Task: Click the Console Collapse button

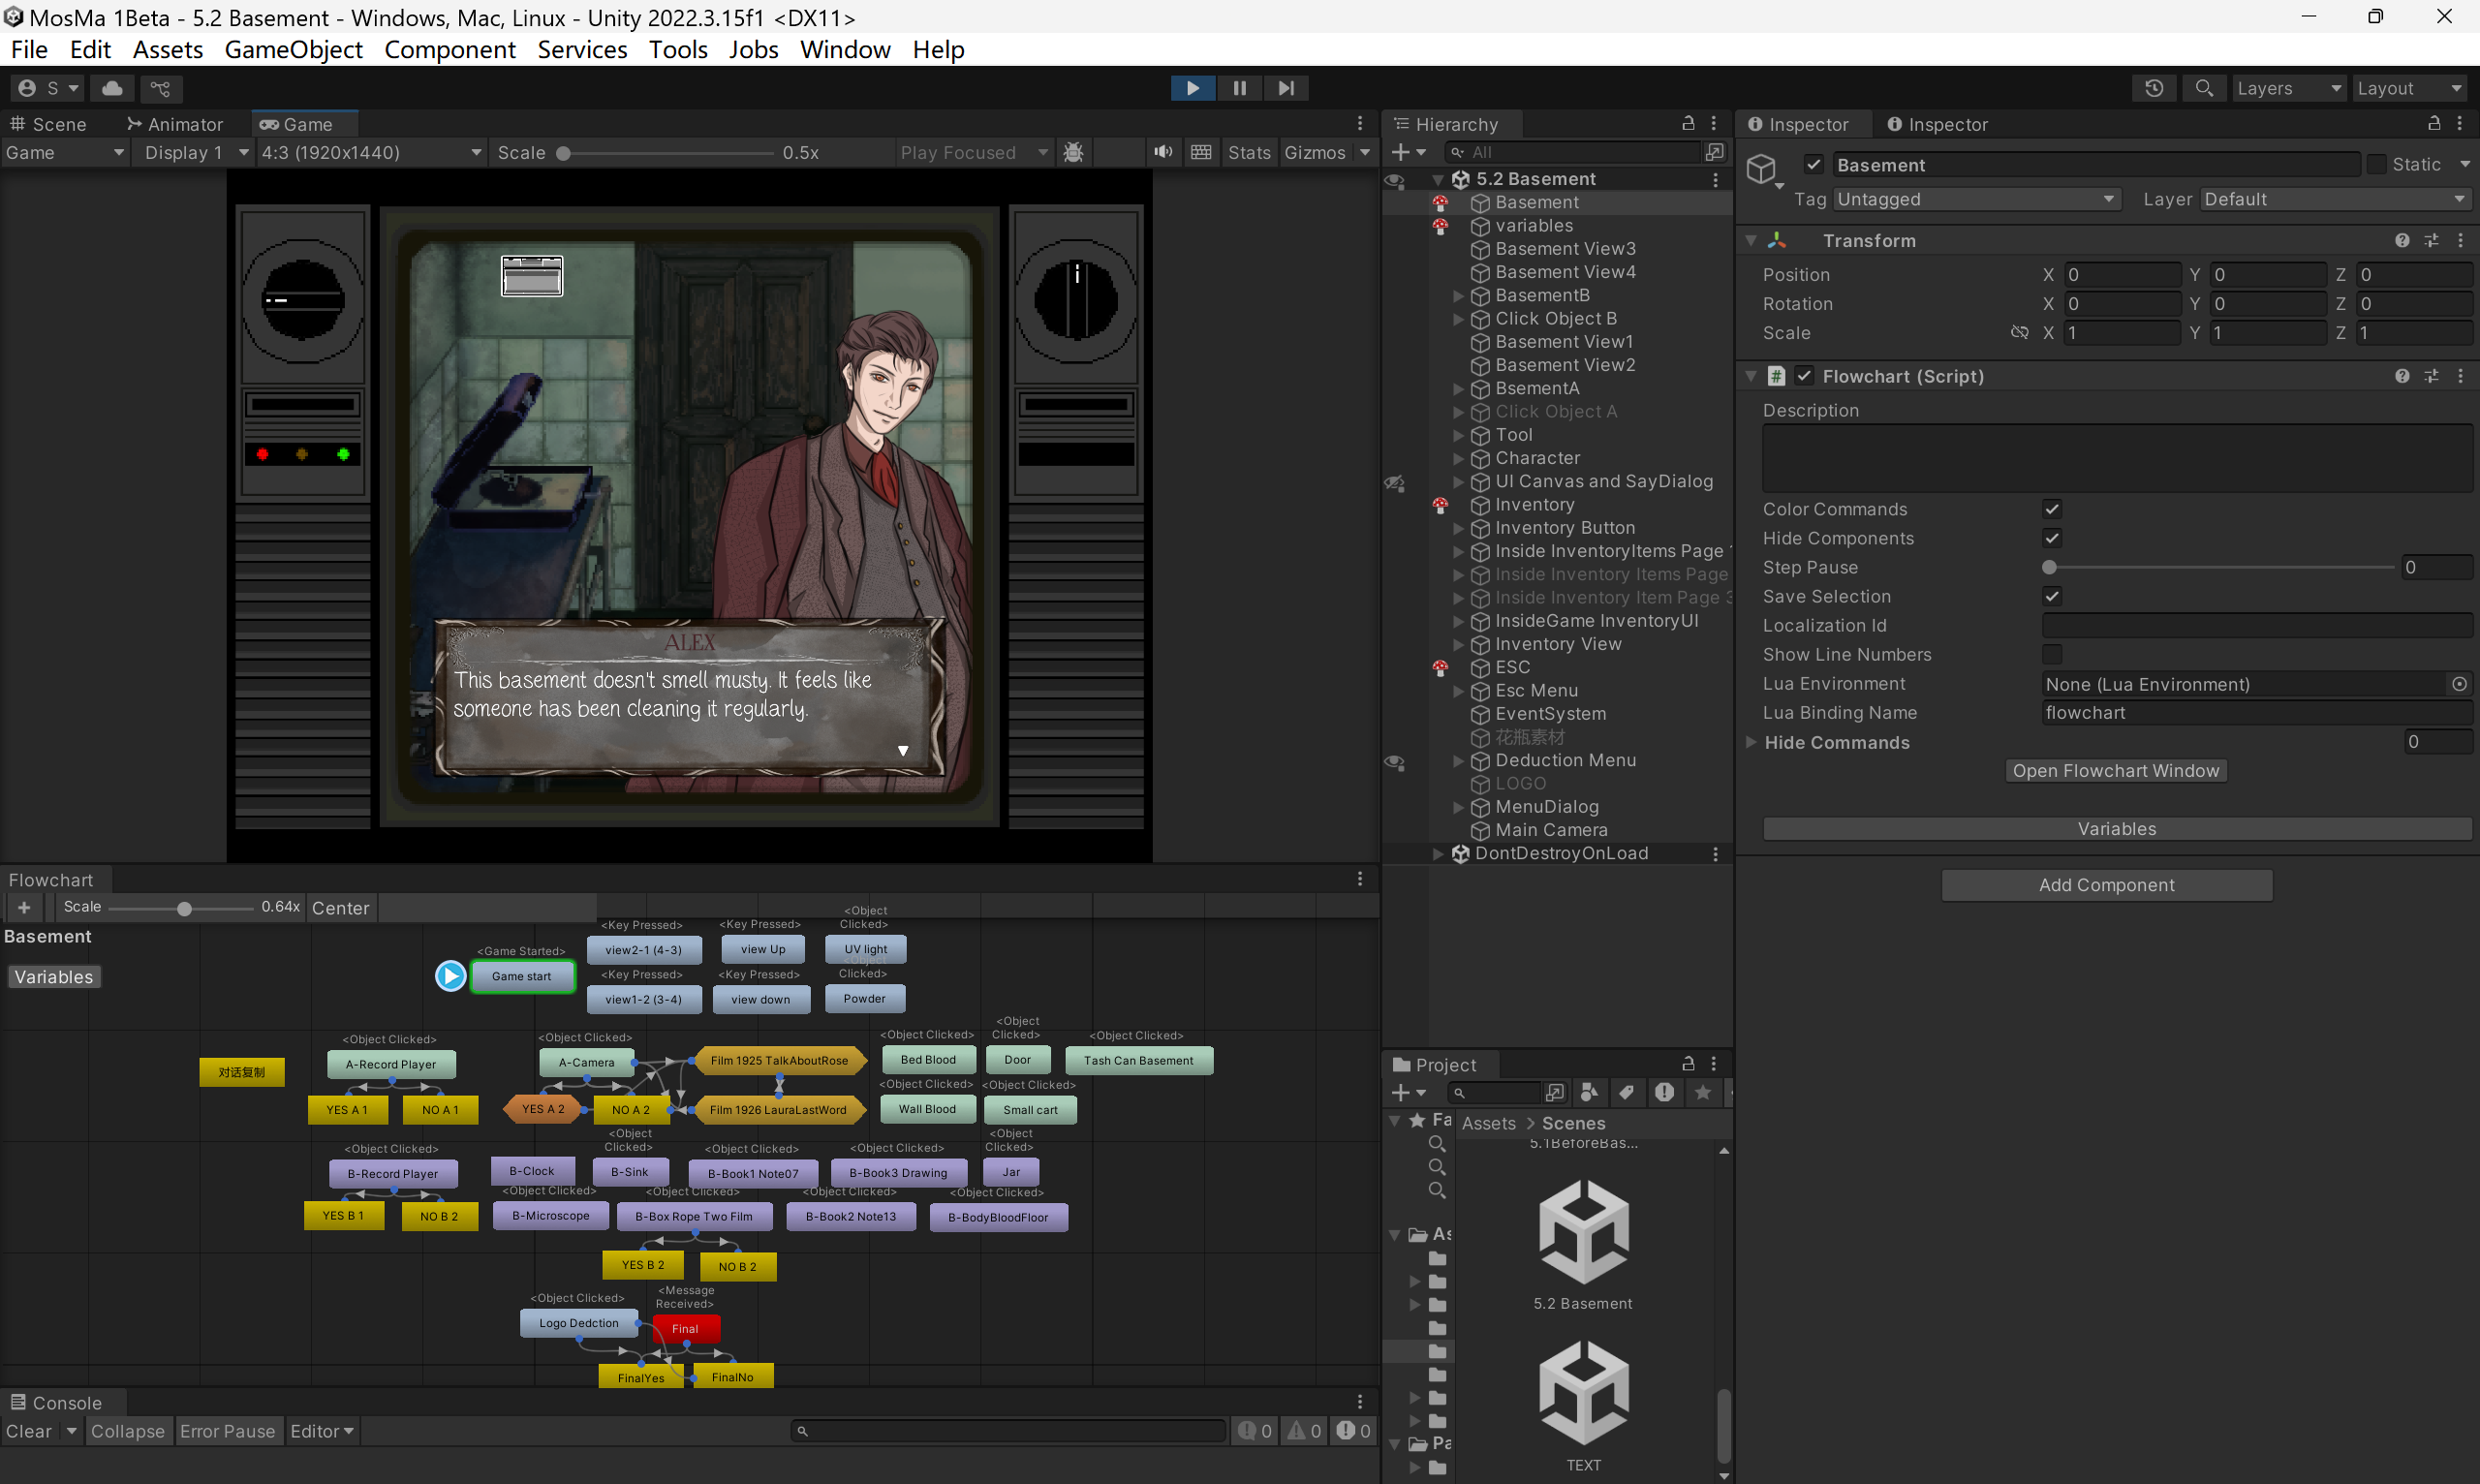Action: 127,1431
